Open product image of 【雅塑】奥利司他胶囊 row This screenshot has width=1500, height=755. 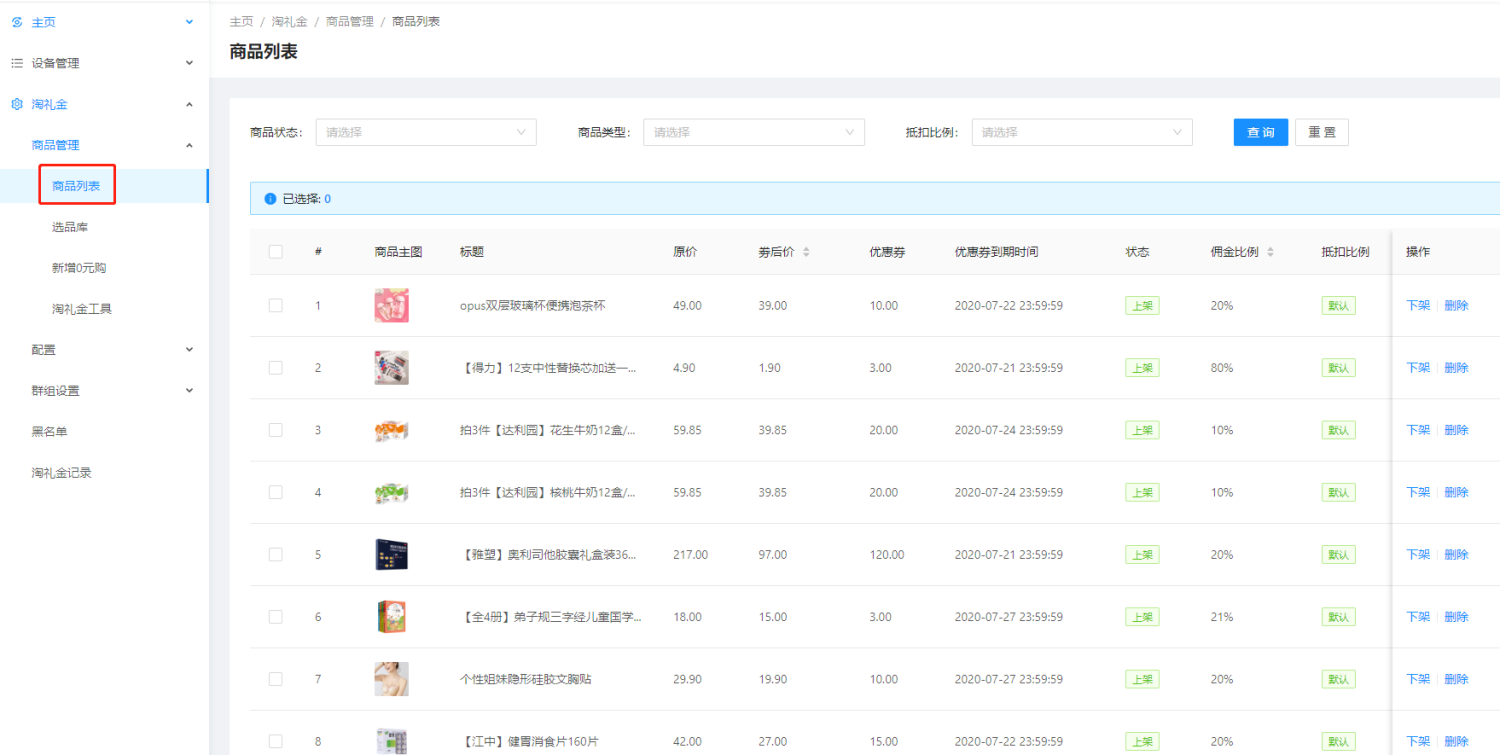point(391,554)
